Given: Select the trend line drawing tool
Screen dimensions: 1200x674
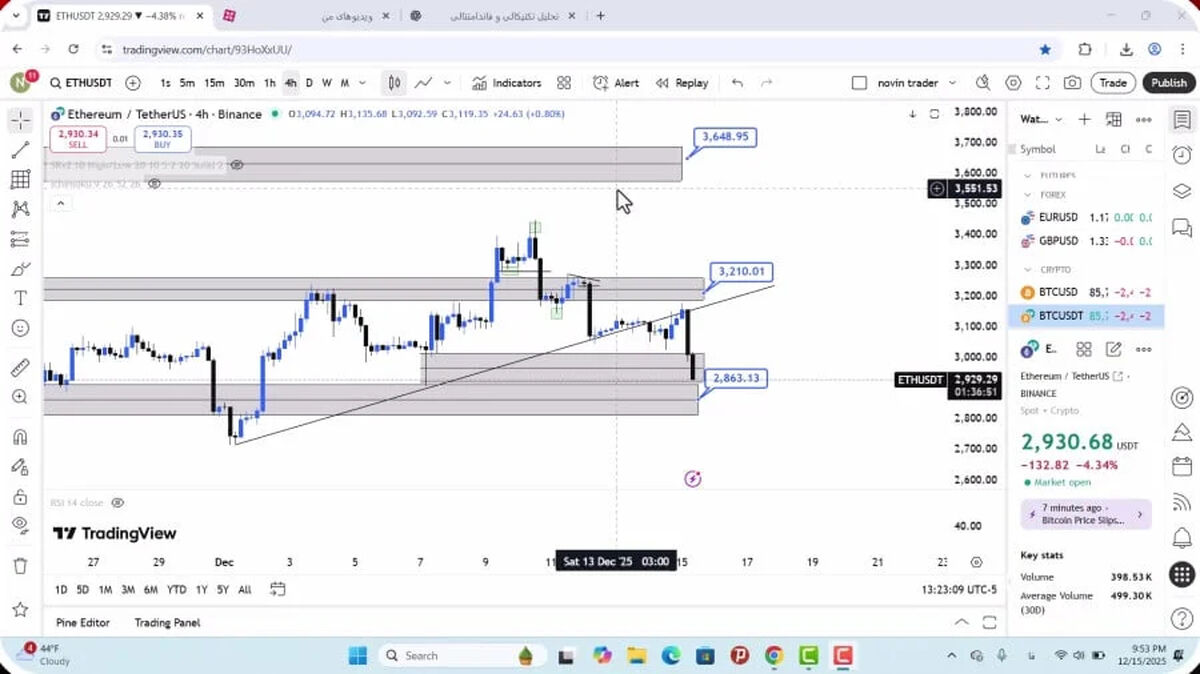Looking at the screenshot, I should click(19, 150).
